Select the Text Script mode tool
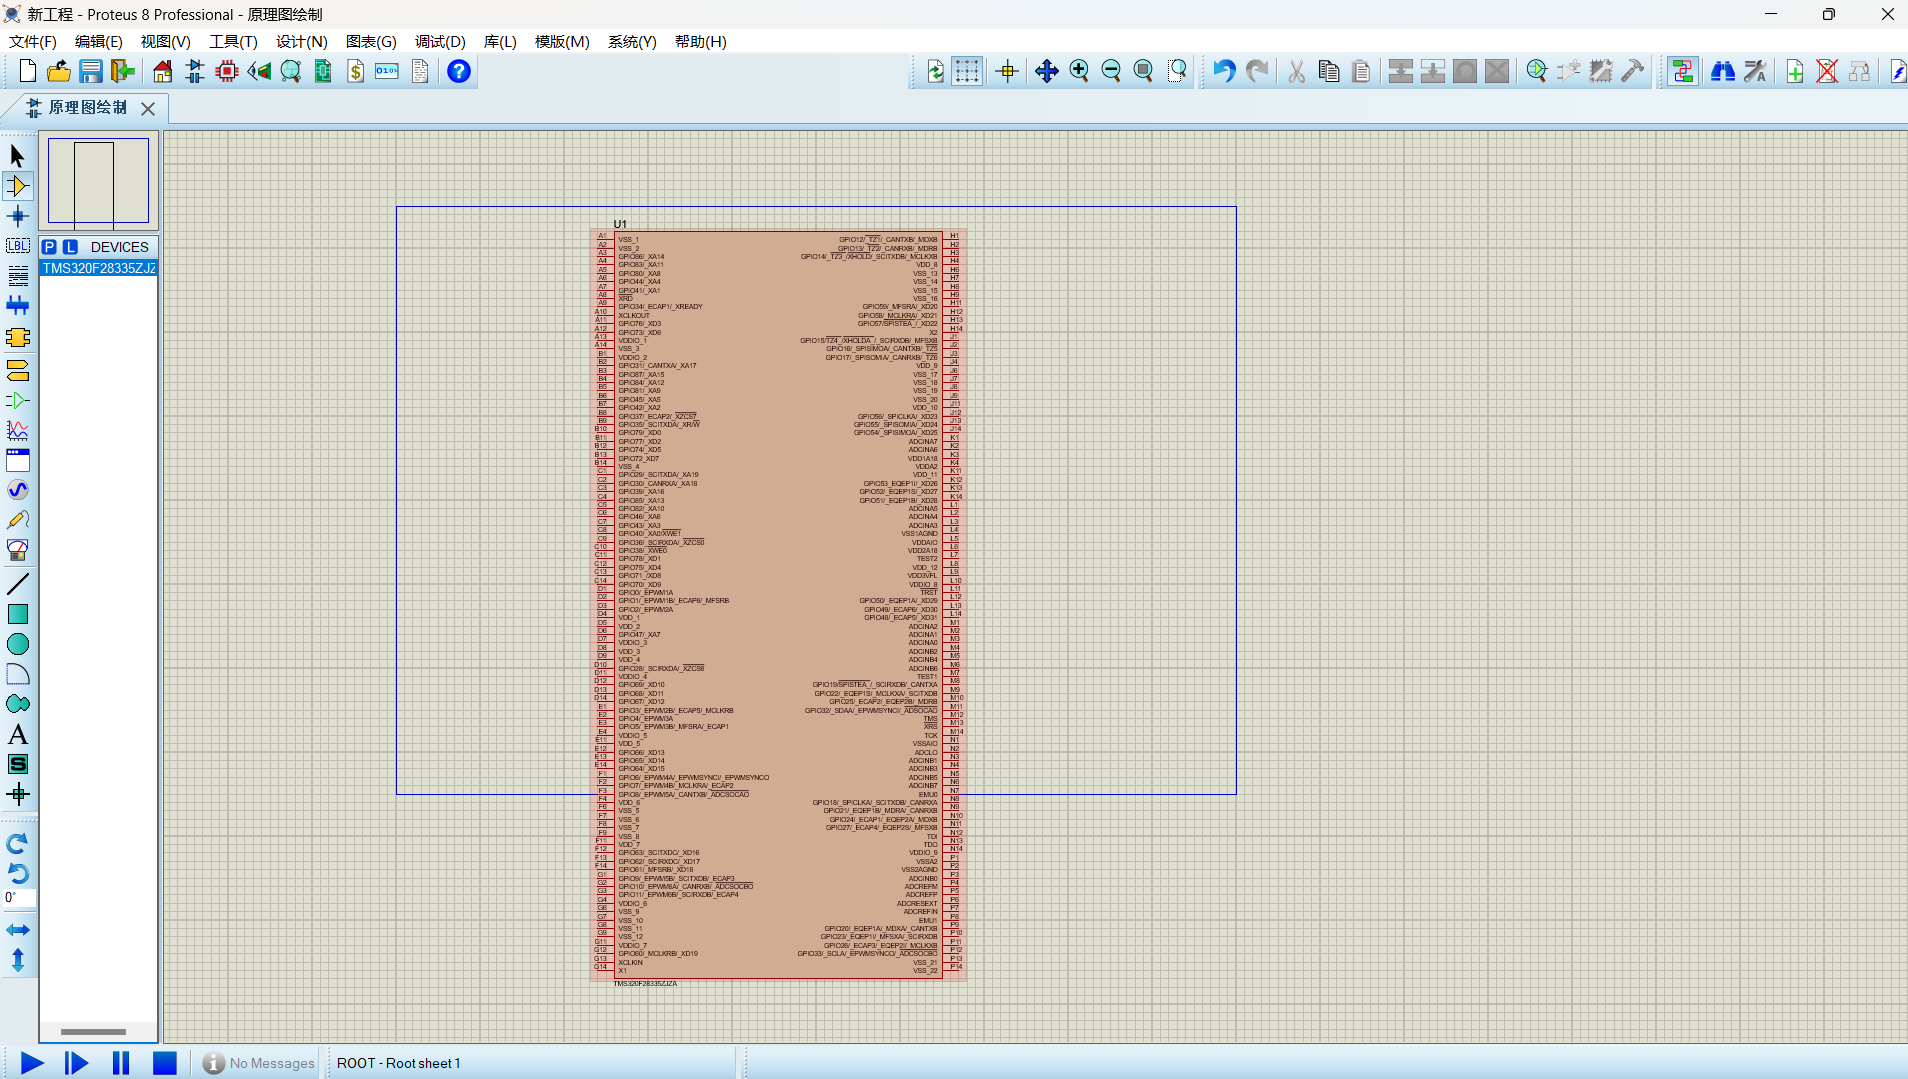This screenshot has width=1908, height=1079. (x=17, y=276)
